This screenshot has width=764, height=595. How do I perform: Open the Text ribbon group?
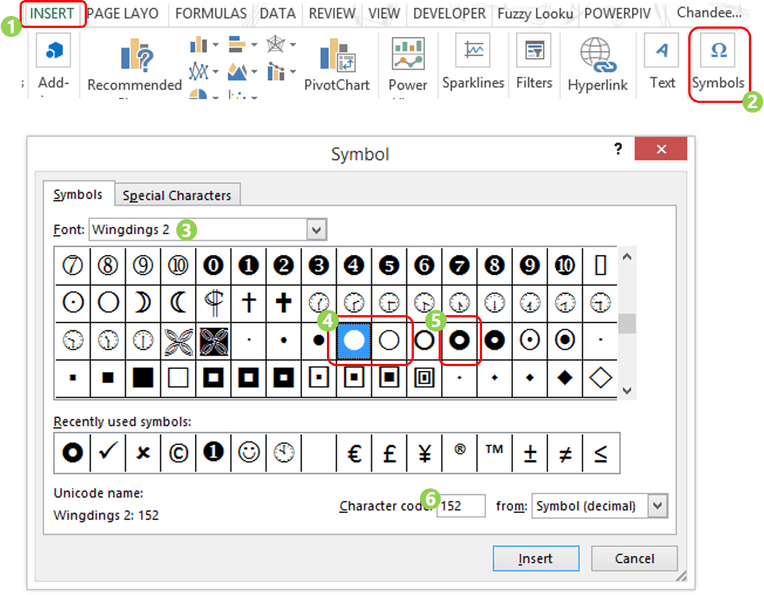tap(662, 62)
